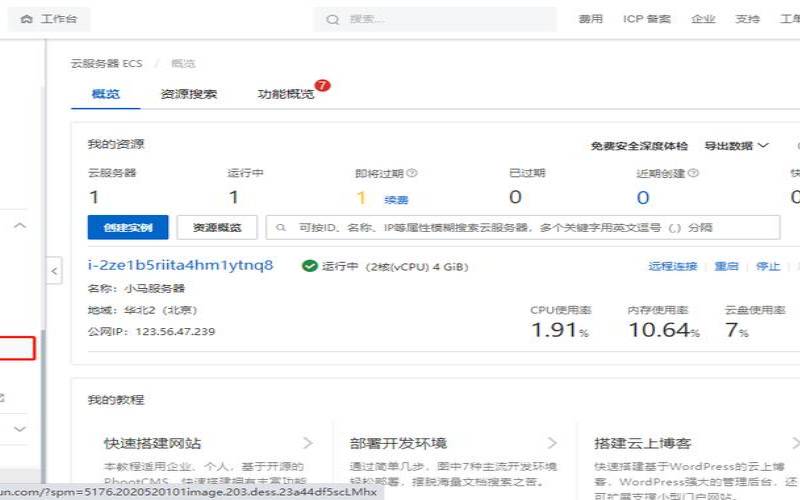The width and height of the screenshot is (800, 500).
Task: Open instance i-2ze1b5riita4hm1ytnq8
Action: (181, 265)
